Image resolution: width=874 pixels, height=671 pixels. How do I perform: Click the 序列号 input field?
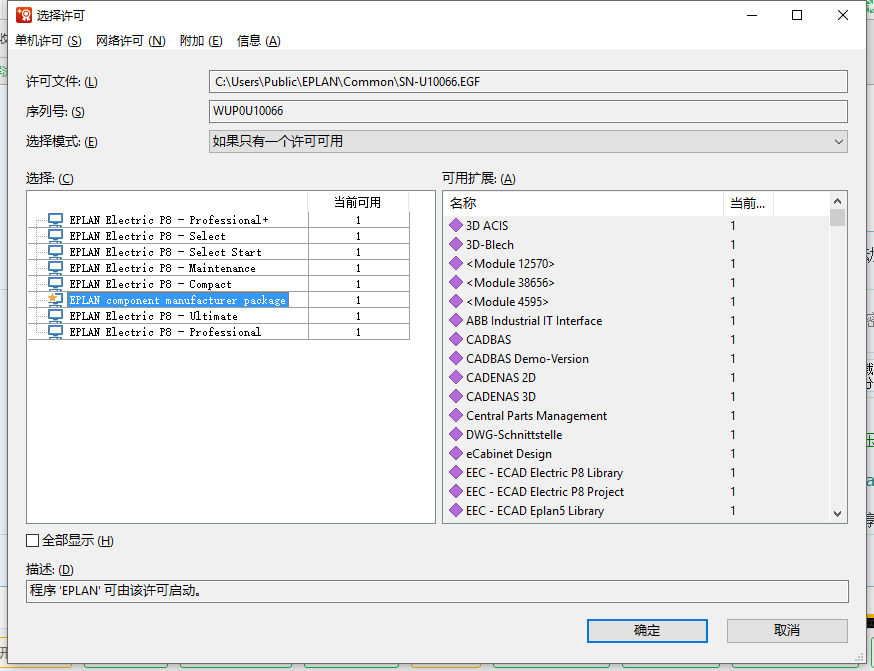528,111
